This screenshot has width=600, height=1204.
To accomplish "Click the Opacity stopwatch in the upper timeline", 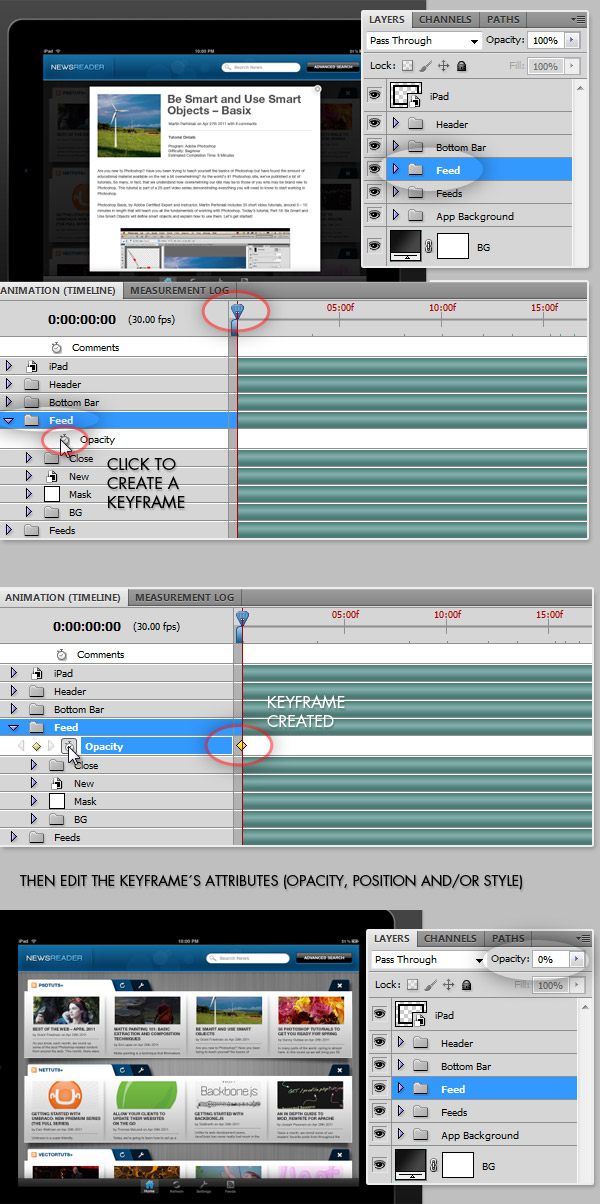I will (65, 439).
